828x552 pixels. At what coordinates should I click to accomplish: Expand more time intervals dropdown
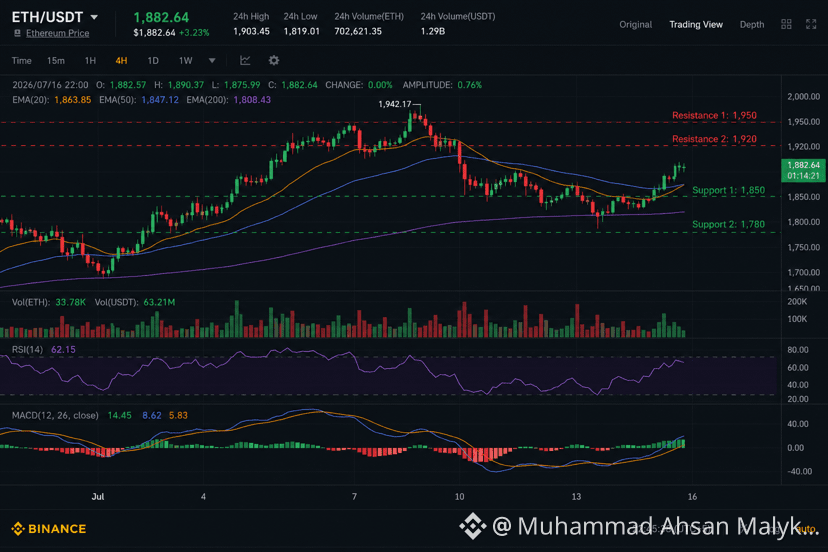click(x=212, y=61)
